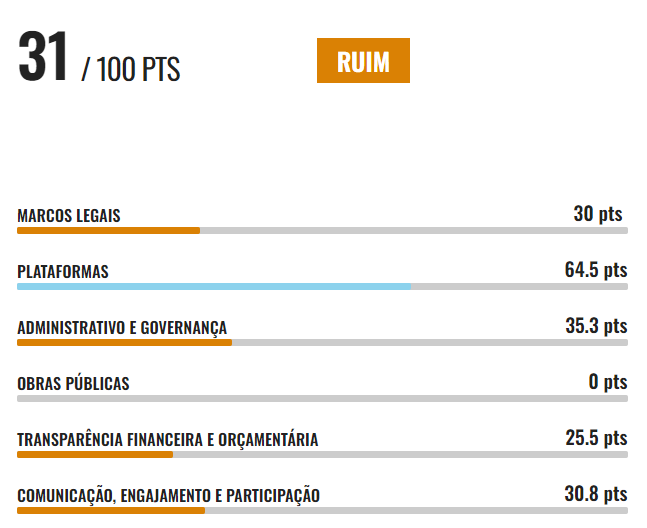Screen dimensions: 647x528
Task: Open the Marcos Legais category
Action: 69,216
